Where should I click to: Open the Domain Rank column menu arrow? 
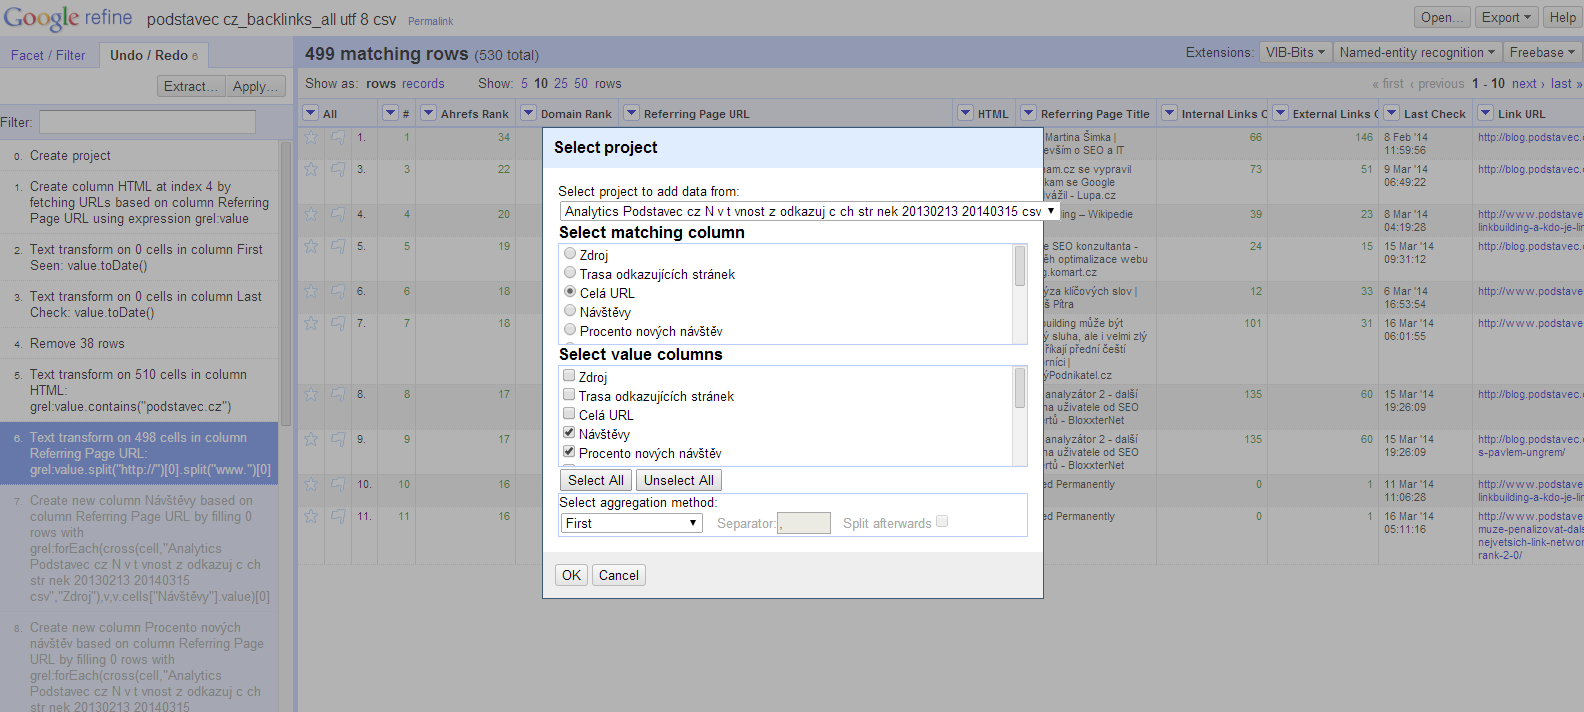coord(529,113)
